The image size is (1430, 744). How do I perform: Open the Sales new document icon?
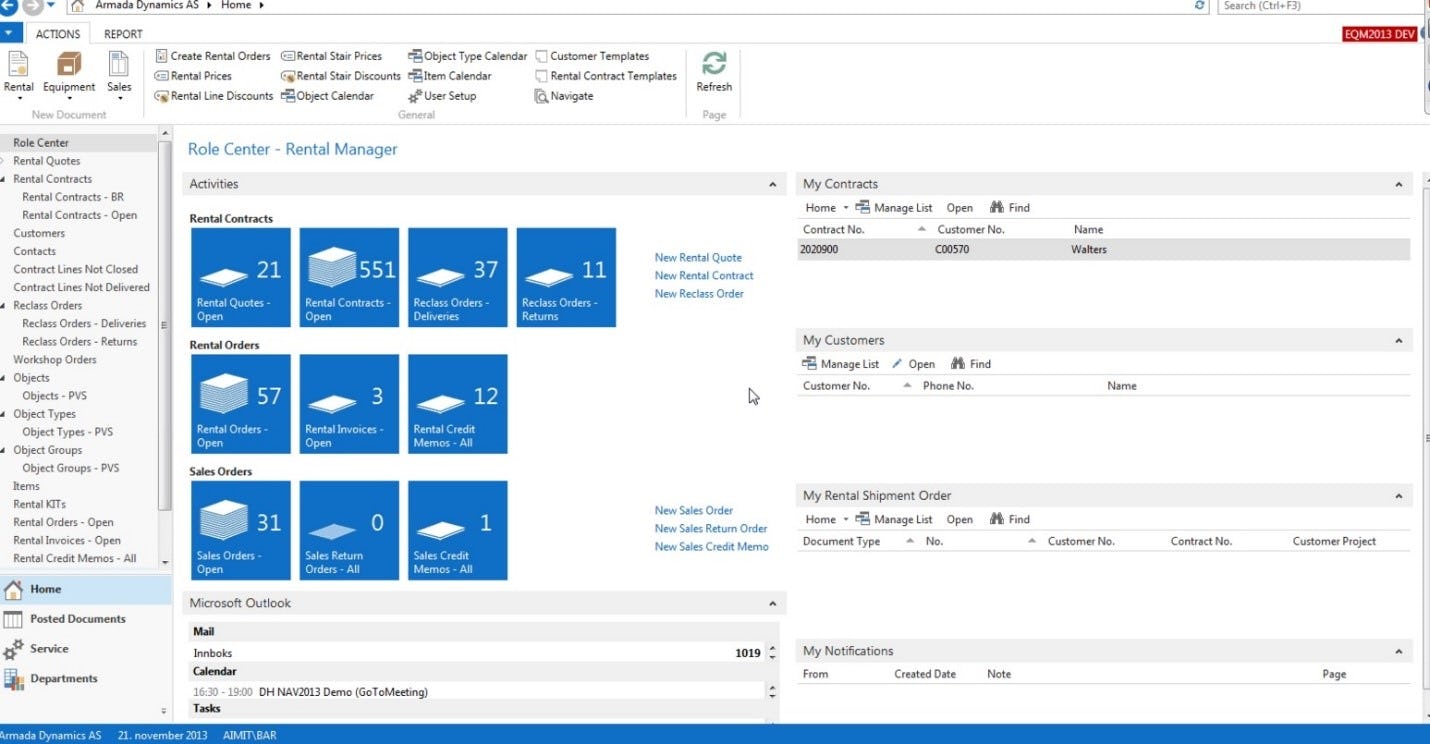click(x=119, y=75)
